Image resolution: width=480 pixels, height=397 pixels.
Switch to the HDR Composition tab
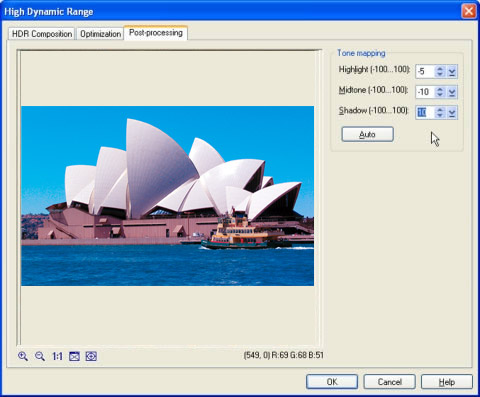pyautogui.click(x=41, y=34)
